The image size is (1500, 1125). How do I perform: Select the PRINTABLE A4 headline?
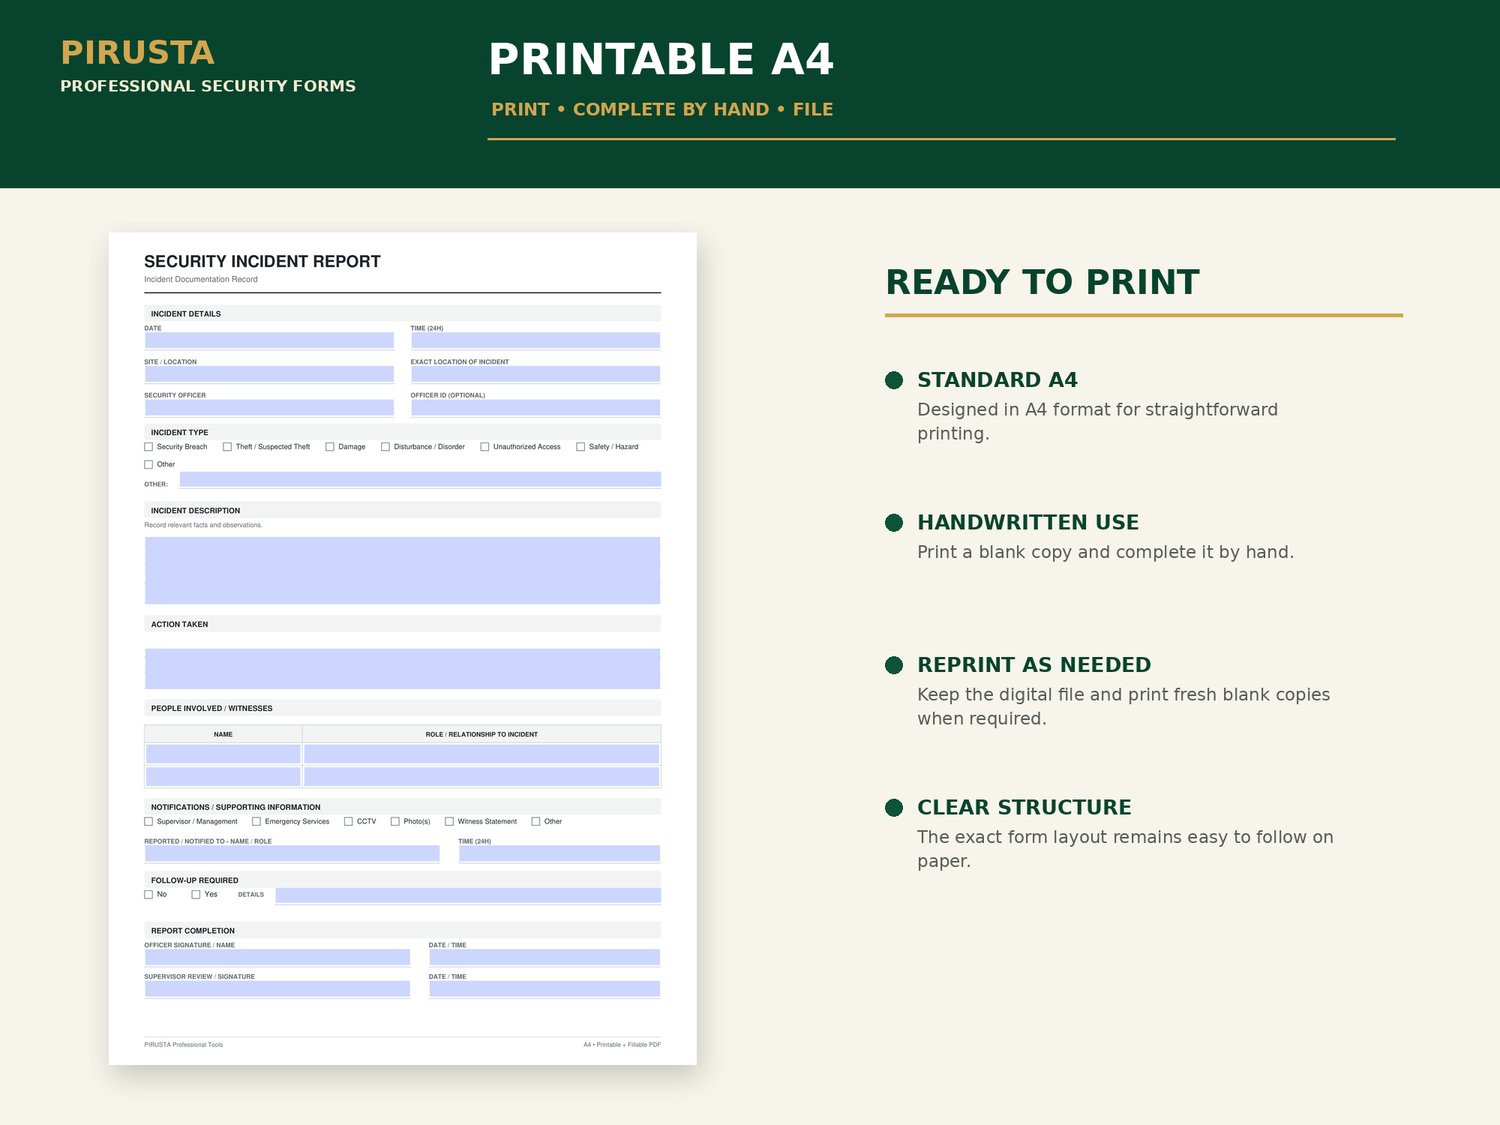point(661,59)
